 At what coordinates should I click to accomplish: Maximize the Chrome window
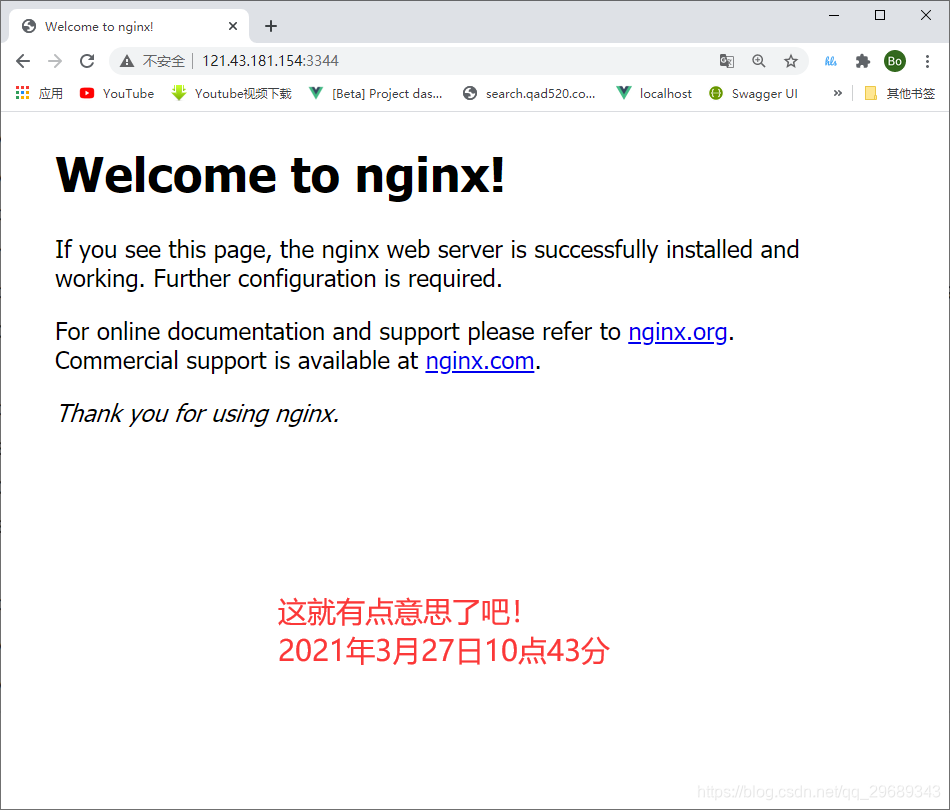[880, 15]
